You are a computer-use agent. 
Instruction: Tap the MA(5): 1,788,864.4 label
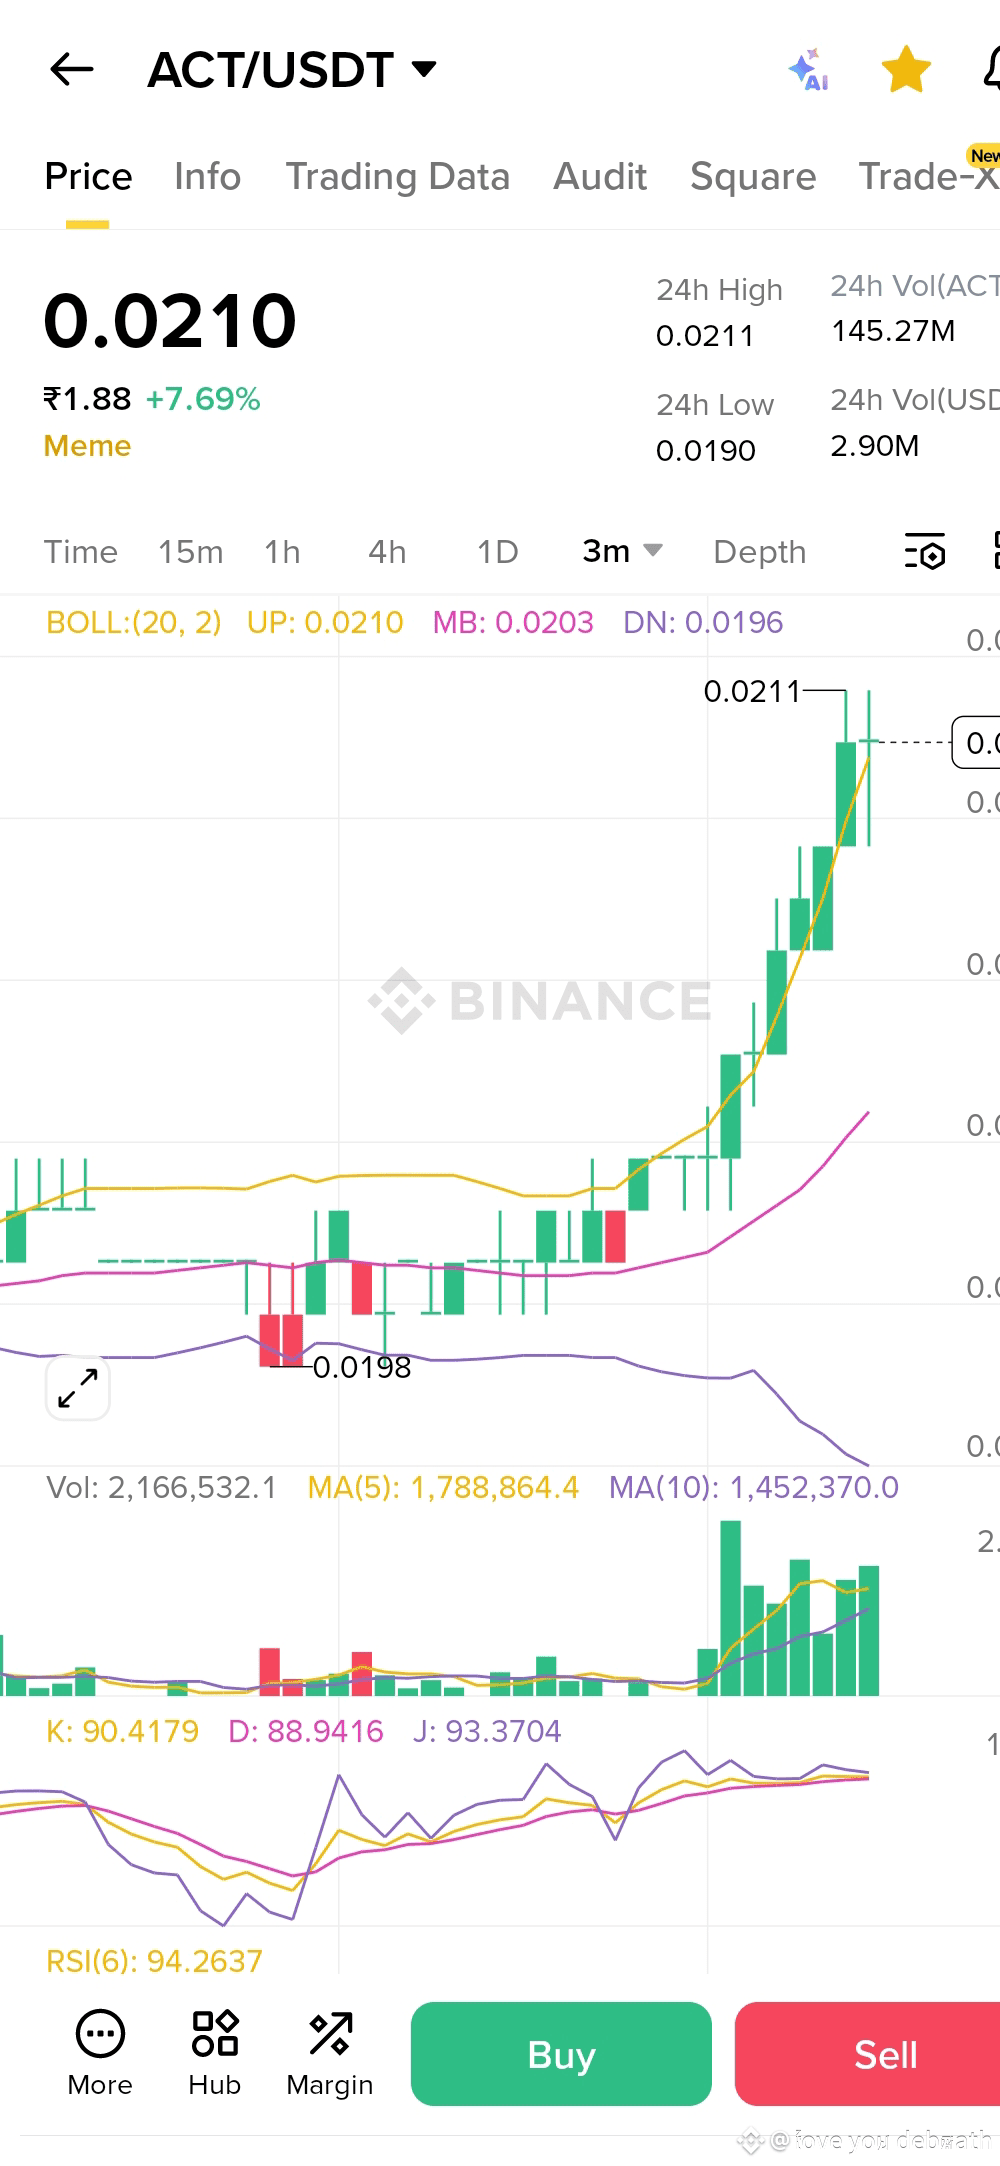(443, 1488)
